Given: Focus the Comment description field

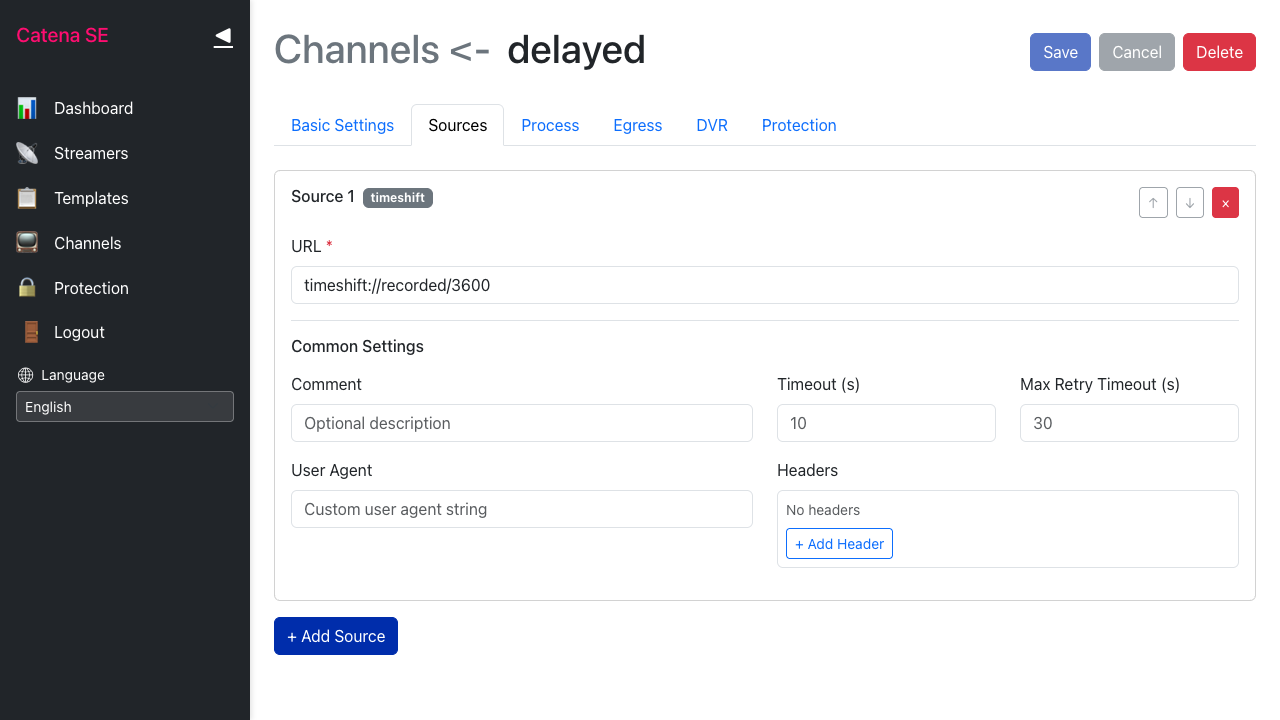Looking at the screenshot, I should (521, 423).
